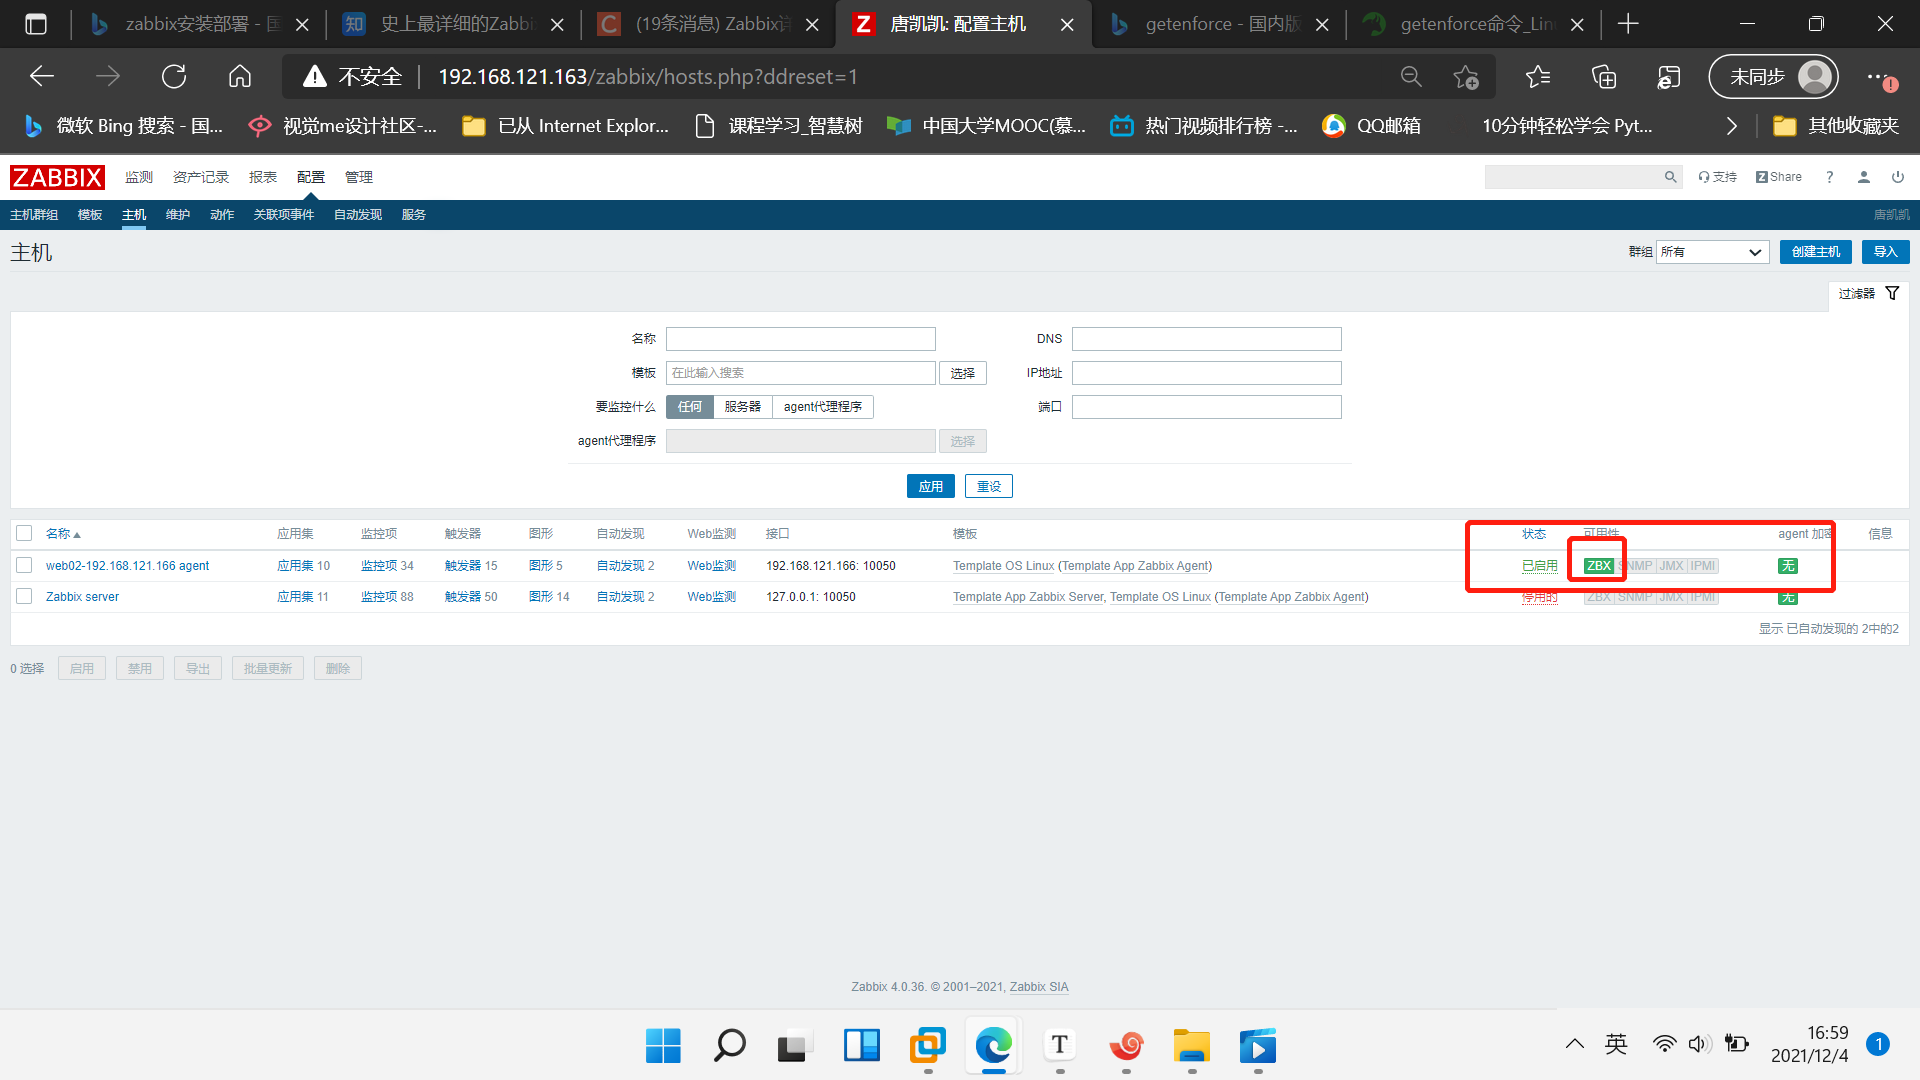
Task: Open File Explorer from taskbar
Action: [1192, 1046]
